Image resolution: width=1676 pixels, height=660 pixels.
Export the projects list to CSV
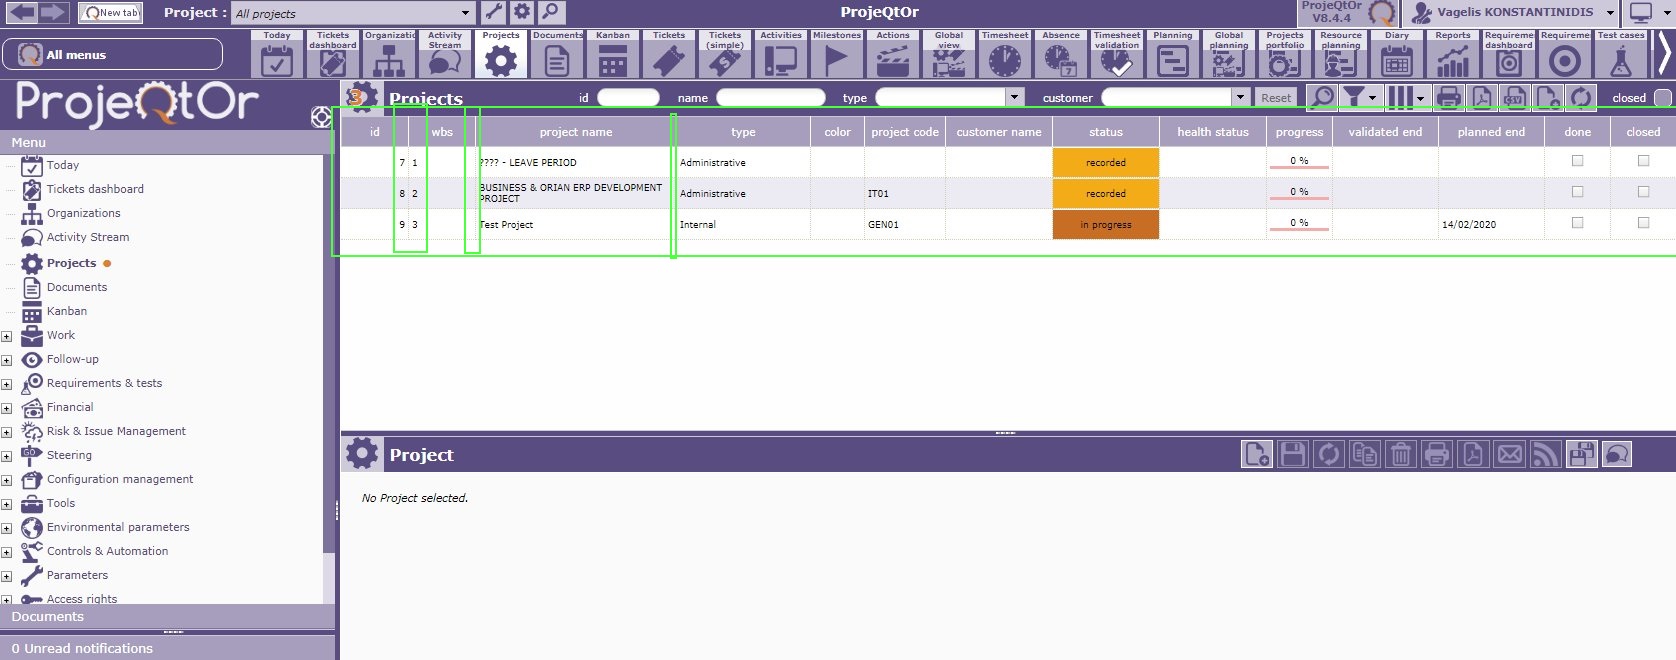pos(1514,97)
